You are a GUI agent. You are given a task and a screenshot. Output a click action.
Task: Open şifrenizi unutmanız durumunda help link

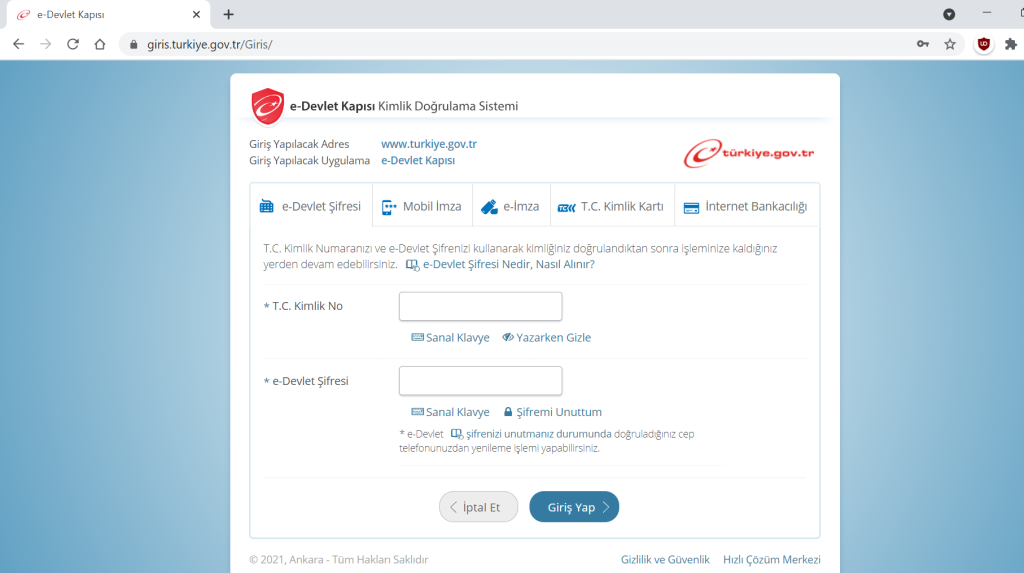(x=532, y=434)
